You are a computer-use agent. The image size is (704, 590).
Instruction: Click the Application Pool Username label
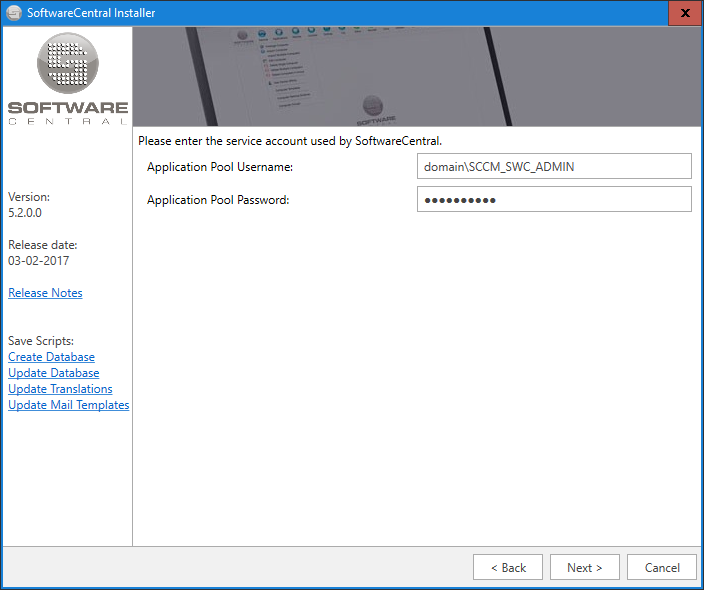pos(219,167)
